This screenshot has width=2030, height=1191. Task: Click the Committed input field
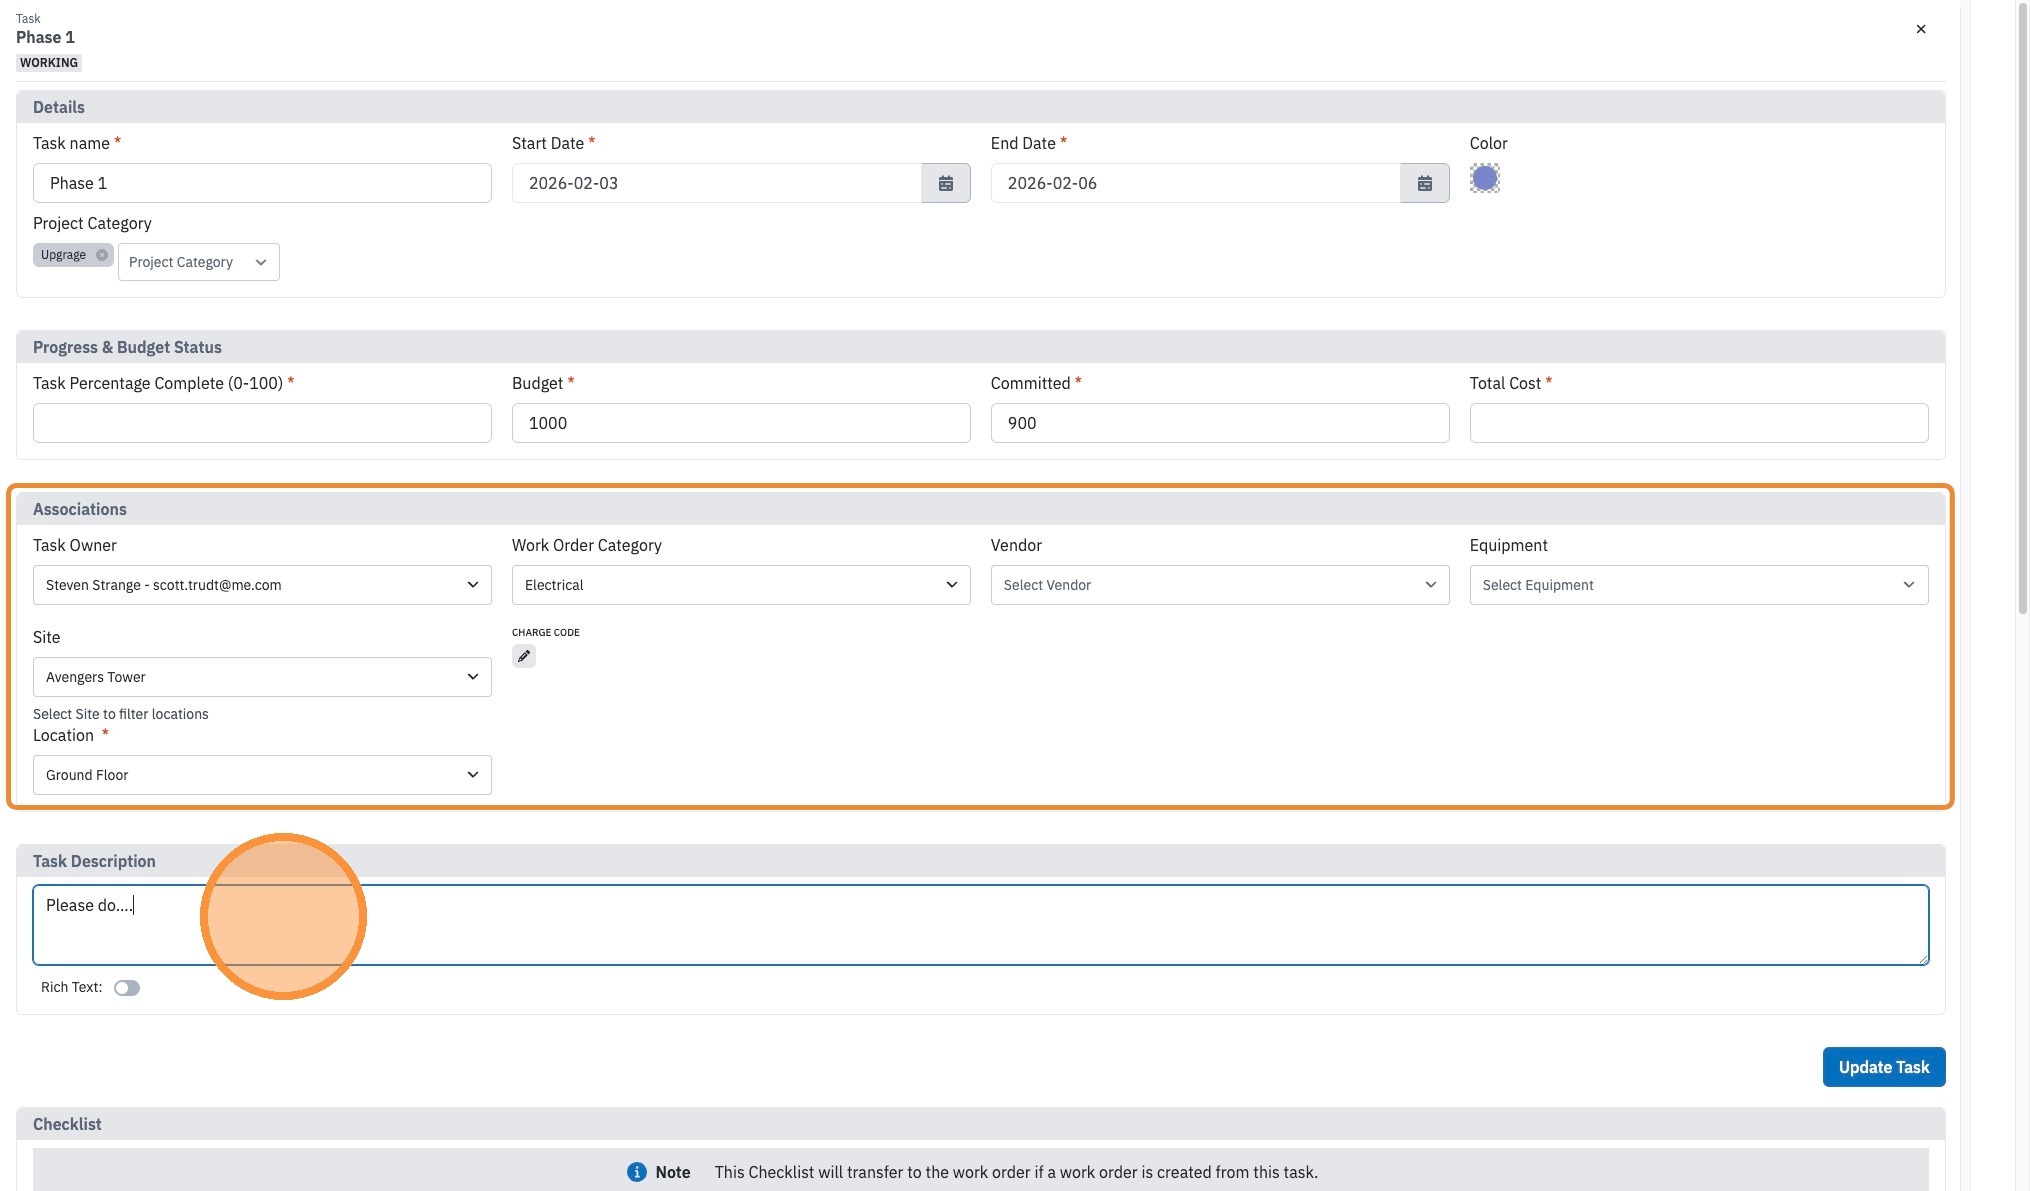pyautogui.click(x=1219, y=423)
